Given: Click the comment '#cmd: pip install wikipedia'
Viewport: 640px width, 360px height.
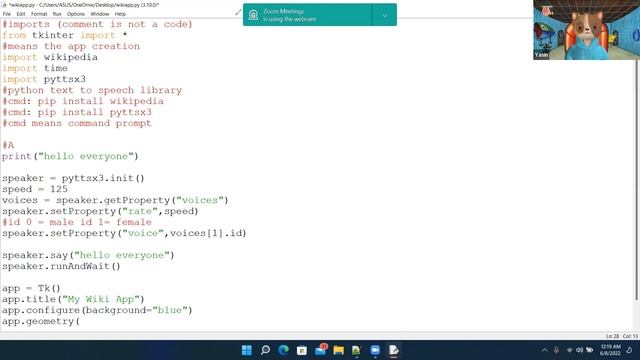Looking at the screenshot, I should pyautogui.click(x=83, y=101).
